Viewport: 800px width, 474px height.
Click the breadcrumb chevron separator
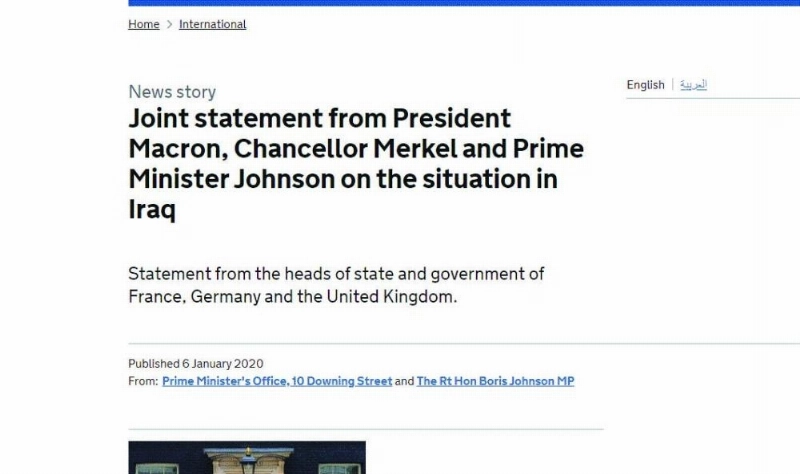click(x=169, y=24)
